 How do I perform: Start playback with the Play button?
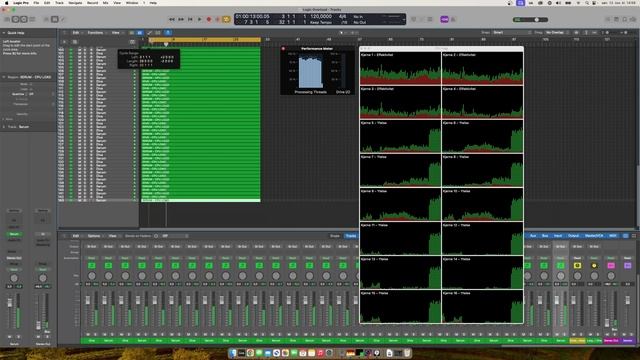[x=200, y=19]
